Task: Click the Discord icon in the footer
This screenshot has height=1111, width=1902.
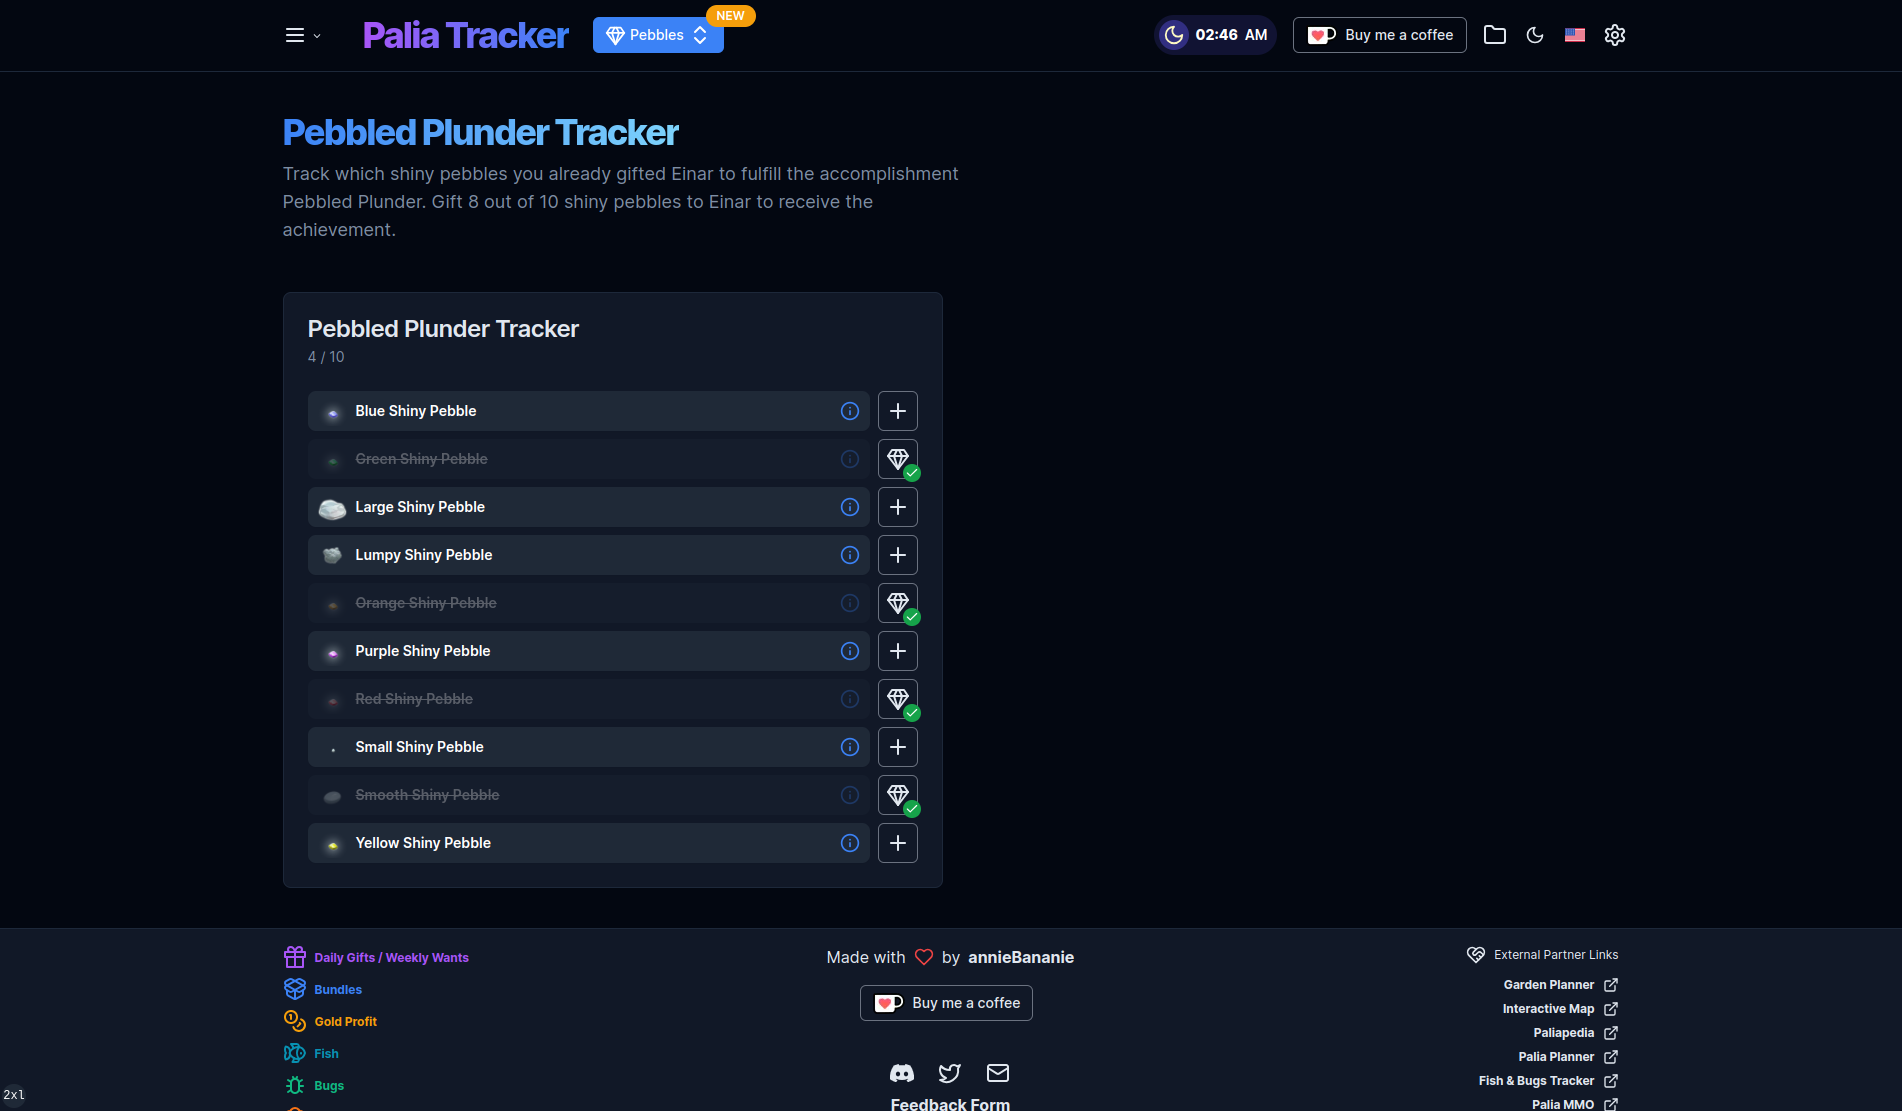Action: (901, 1072)
